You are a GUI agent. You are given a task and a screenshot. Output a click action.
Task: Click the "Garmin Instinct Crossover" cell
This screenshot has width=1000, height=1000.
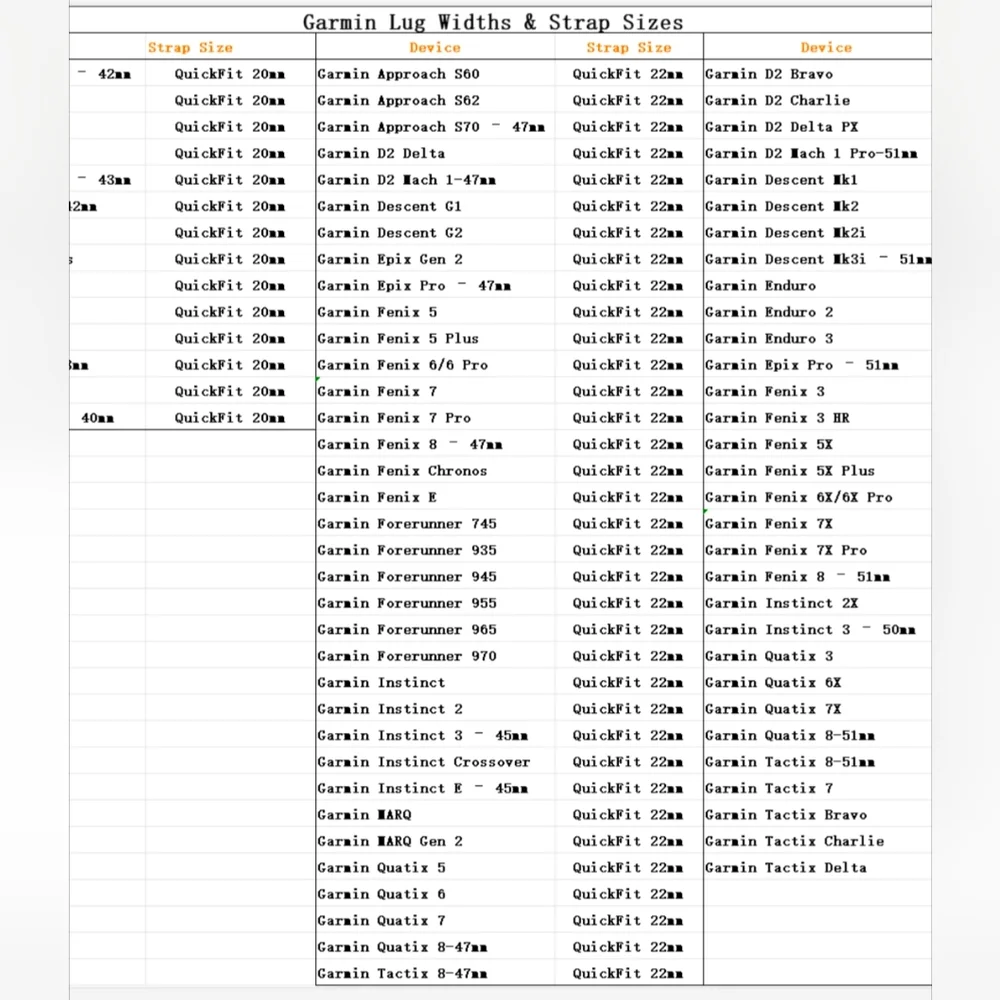point(436,762)
